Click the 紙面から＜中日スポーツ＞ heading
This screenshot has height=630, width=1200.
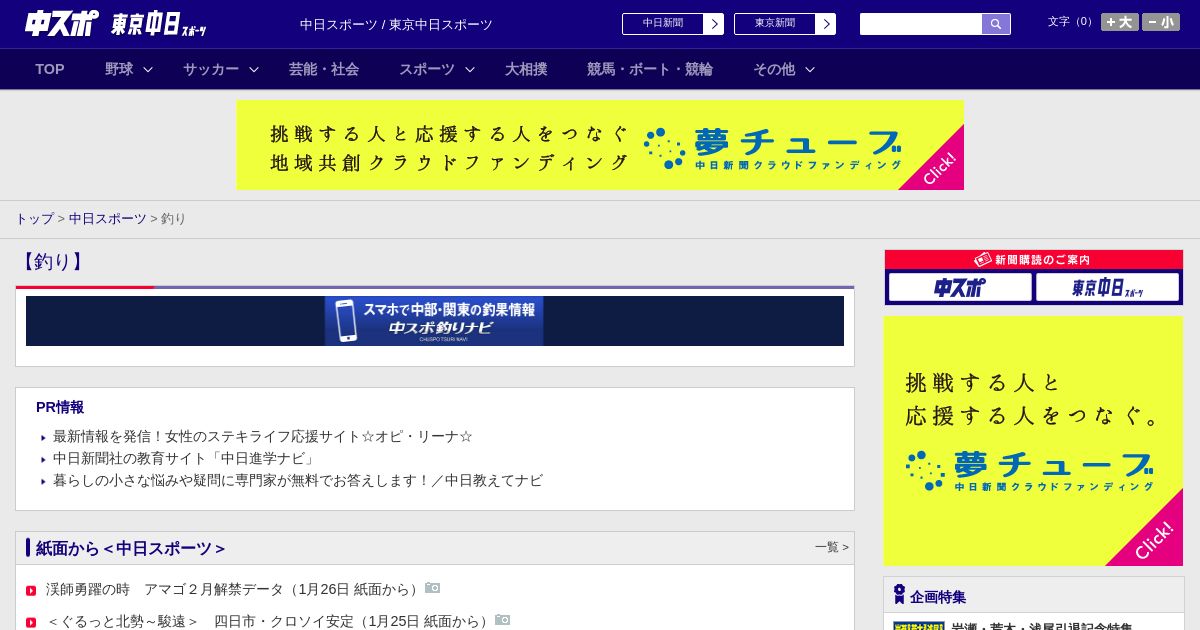pos(131,548)
